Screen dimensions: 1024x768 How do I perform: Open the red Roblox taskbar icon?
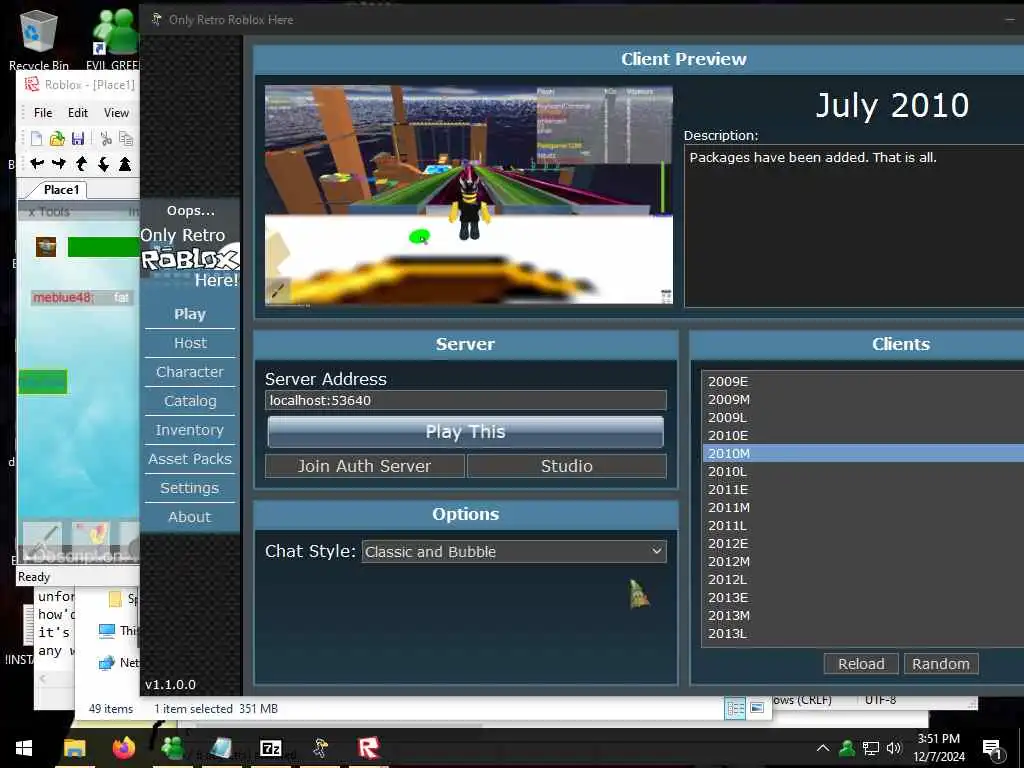[x=369, y=748]
